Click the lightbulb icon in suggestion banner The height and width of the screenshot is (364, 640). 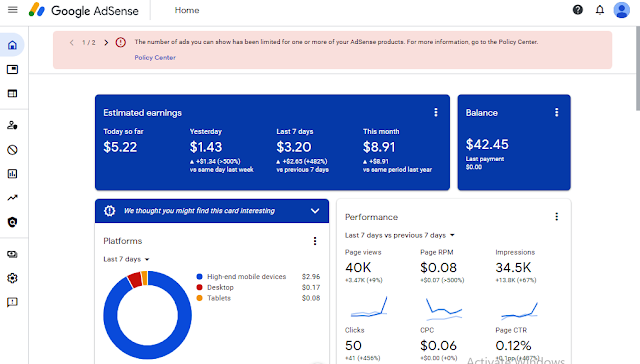[109, 211]
